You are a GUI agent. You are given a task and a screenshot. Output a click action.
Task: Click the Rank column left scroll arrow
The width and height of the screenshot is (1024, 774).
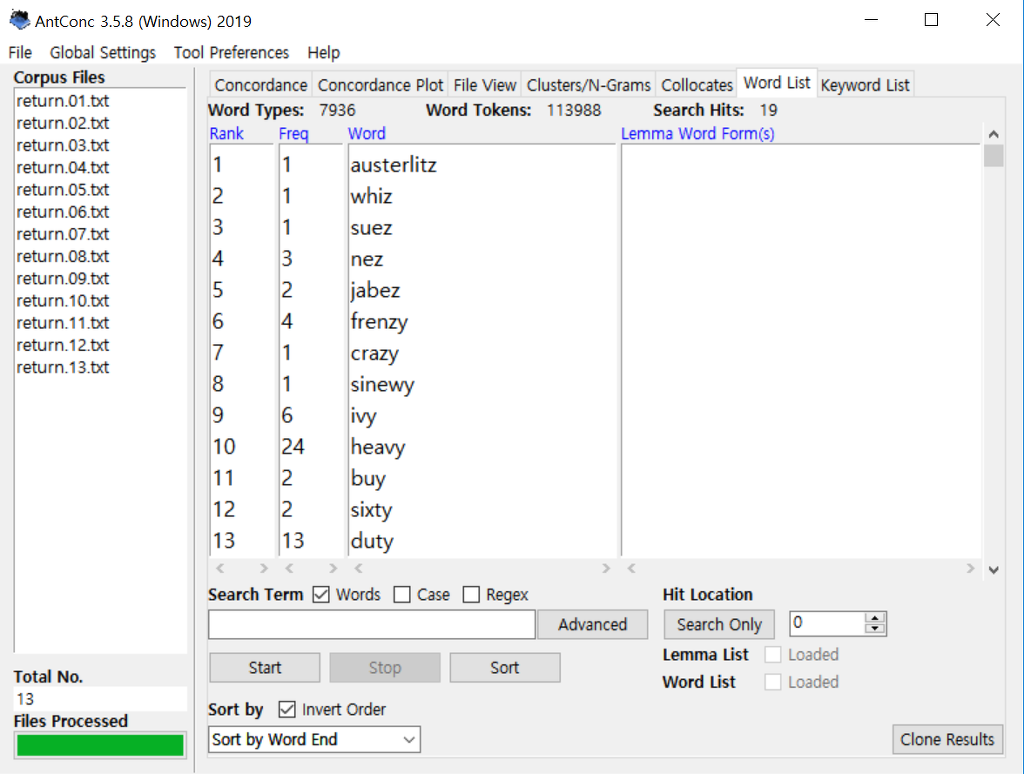point(220,568)
